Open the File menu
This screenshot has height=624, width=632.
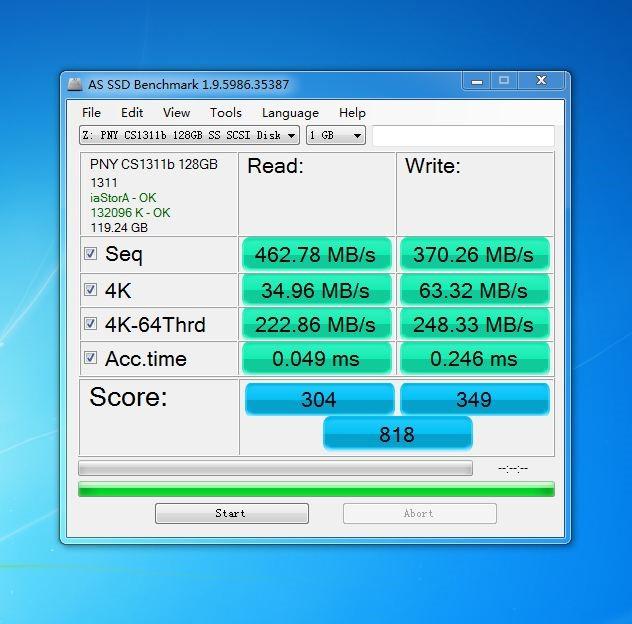[x=91, y=112]
